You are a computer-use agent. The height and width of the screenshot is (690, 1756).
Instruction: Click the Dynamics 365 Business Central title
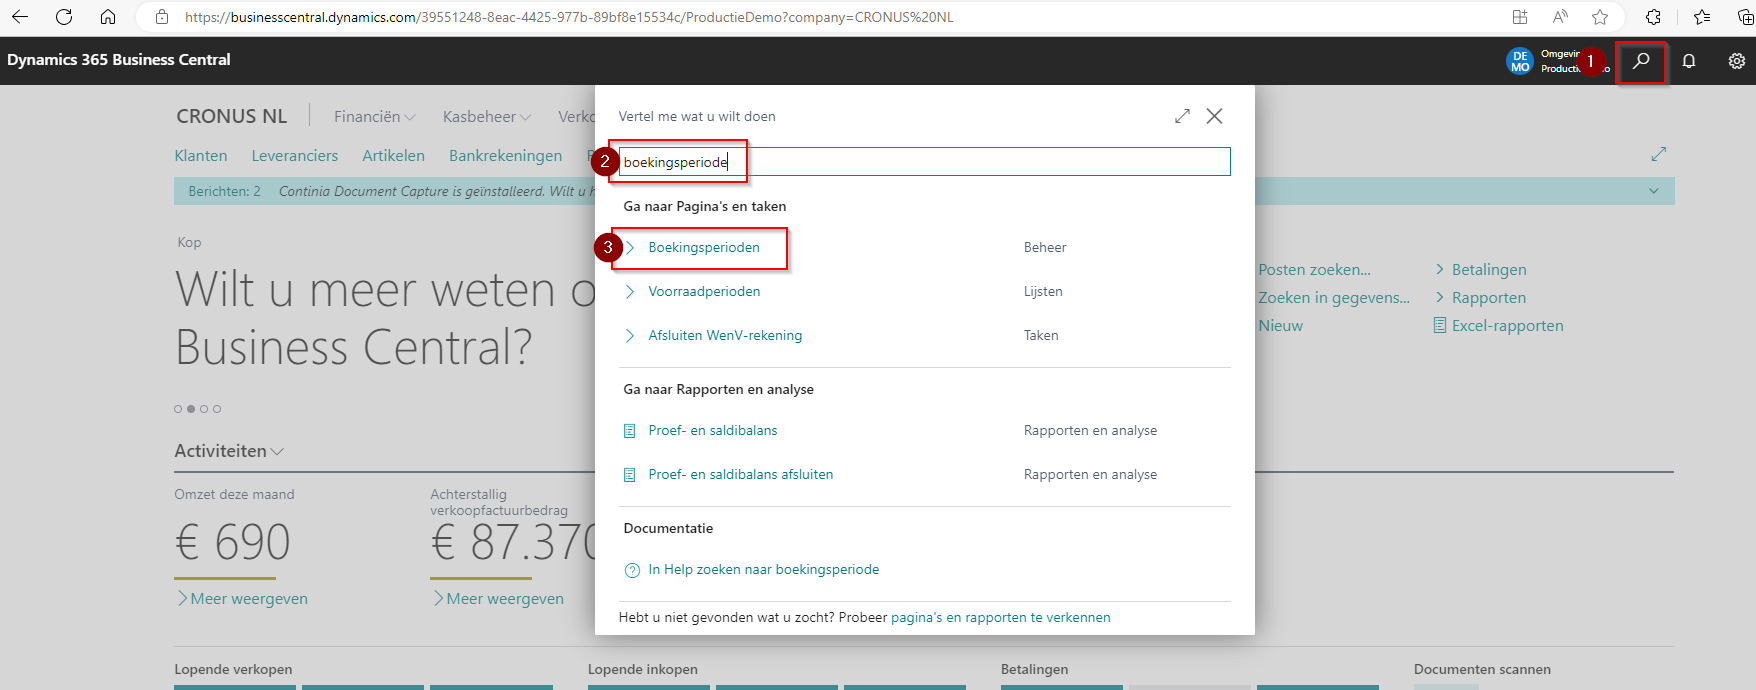[119, 60]
